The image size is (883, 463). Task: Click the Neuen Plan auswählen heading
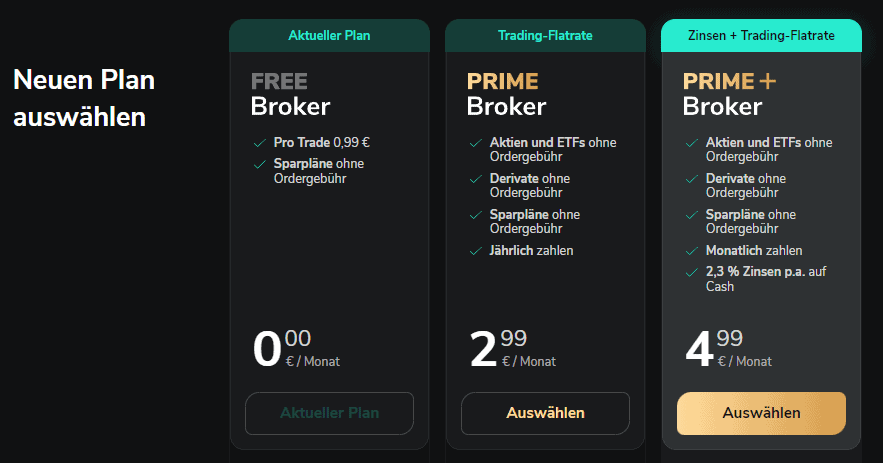tap(84, 98)
